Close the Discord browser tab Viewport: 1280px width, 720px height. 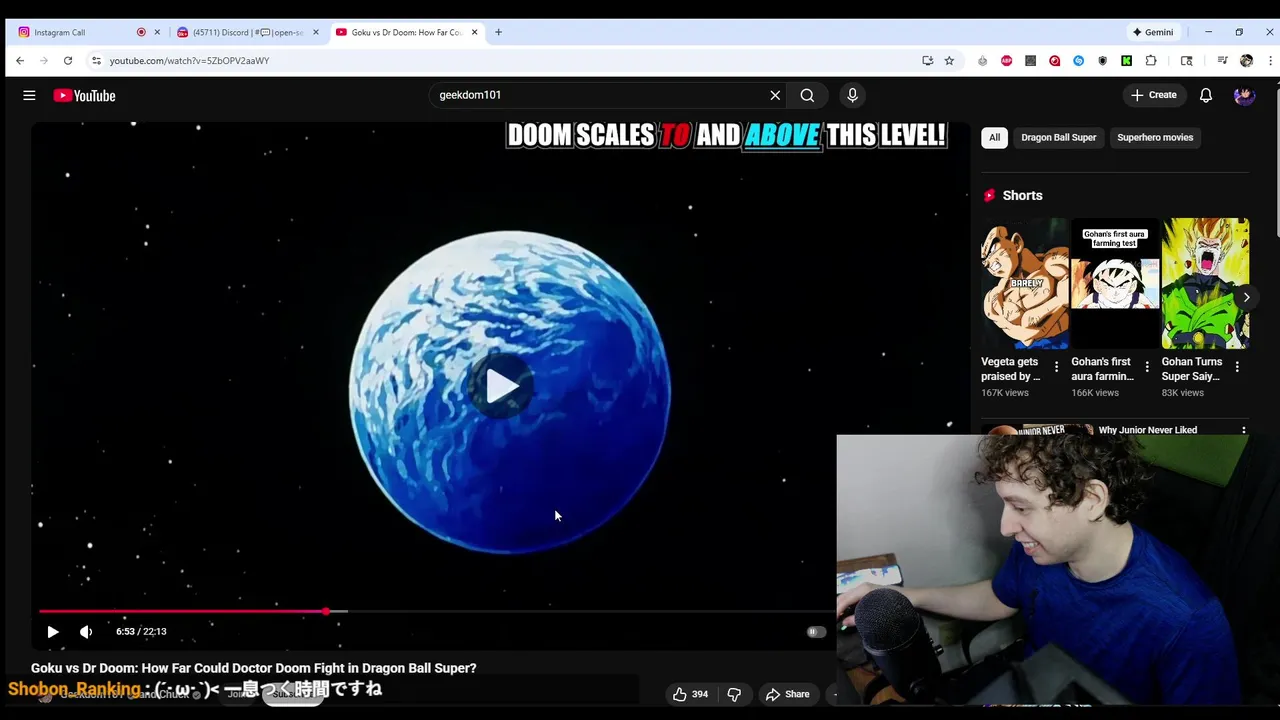[x=316, y=32]
